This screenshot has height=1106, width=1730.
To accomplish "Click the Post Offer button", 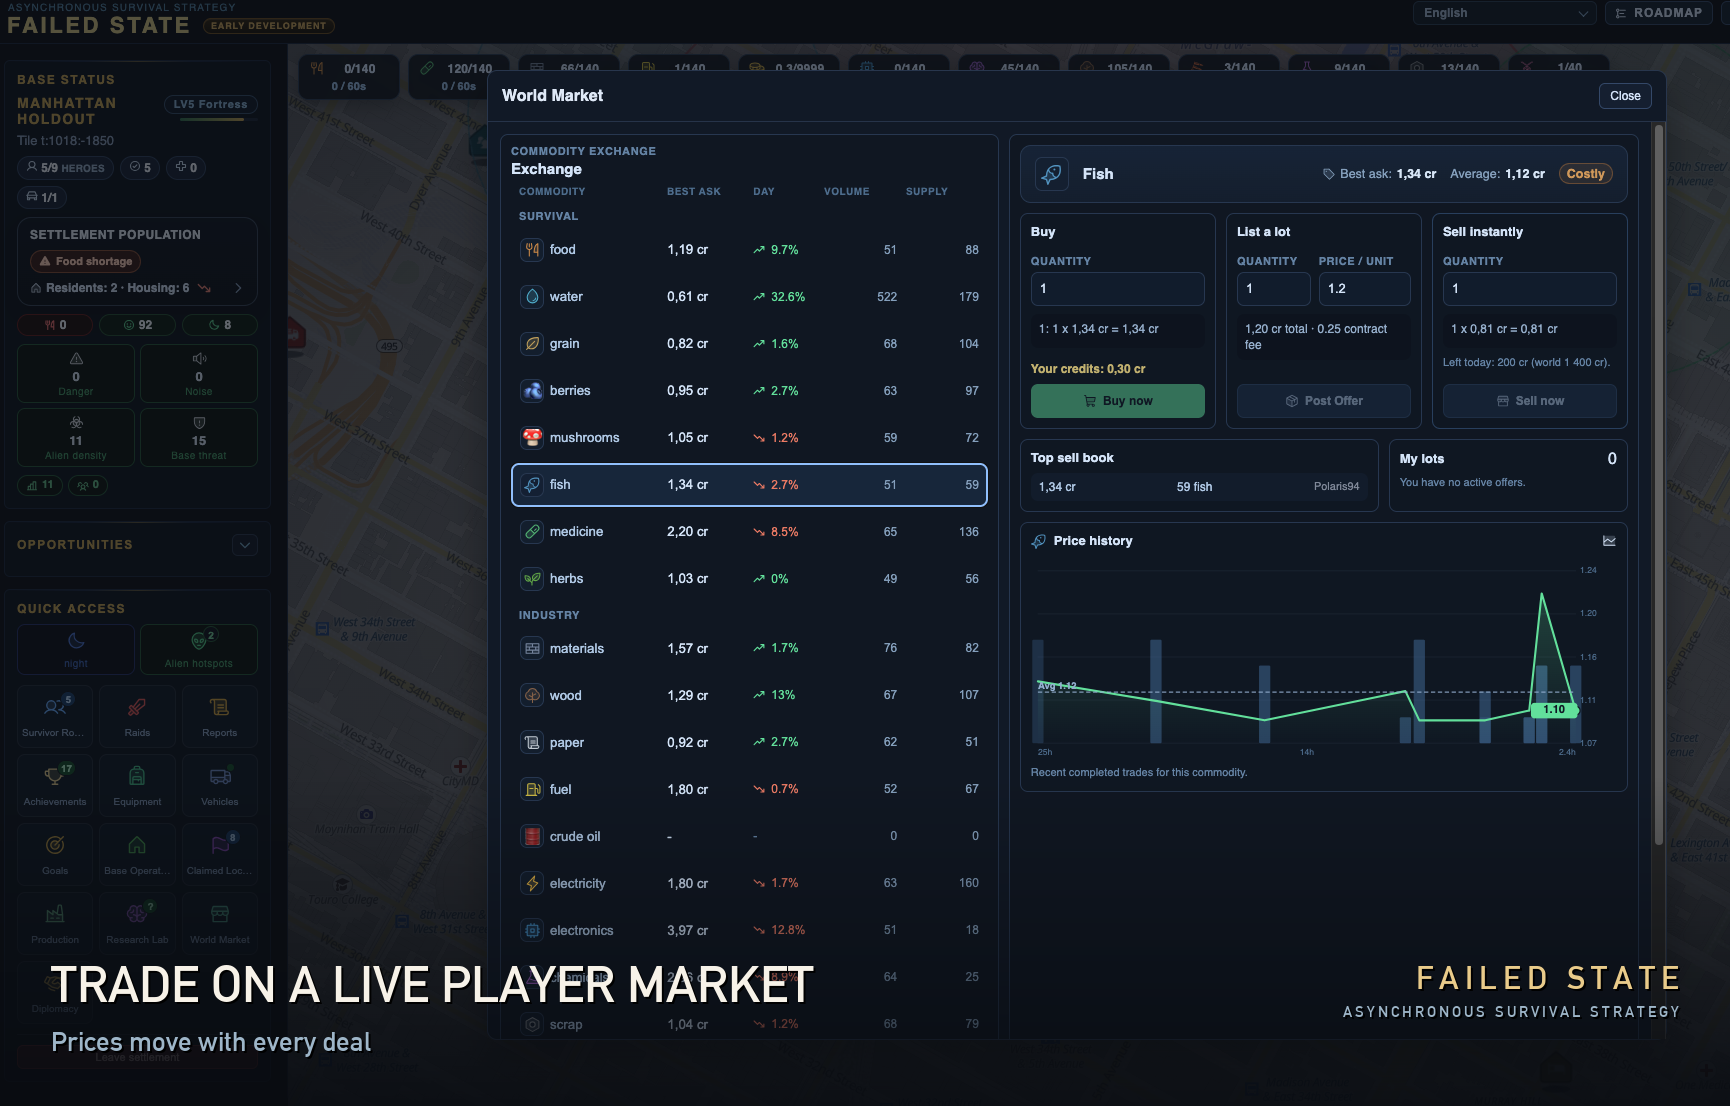I will pos(1324,401).
